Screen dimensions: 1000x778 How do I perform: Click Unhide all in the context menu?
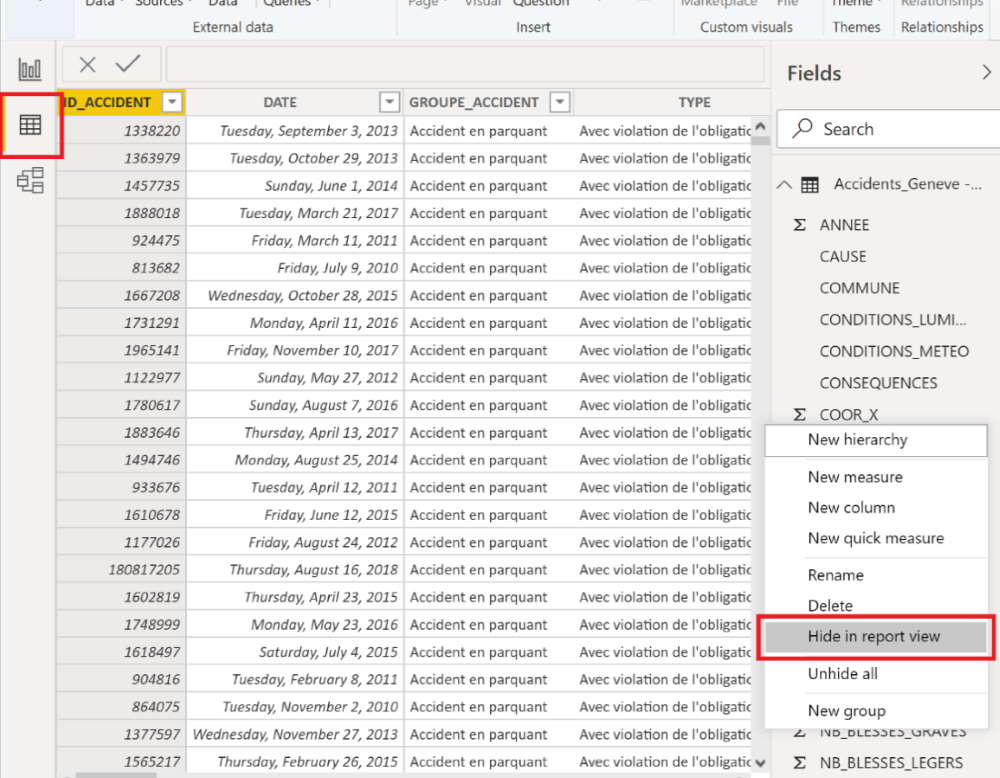pyautogui.click(x=842, y=673)
